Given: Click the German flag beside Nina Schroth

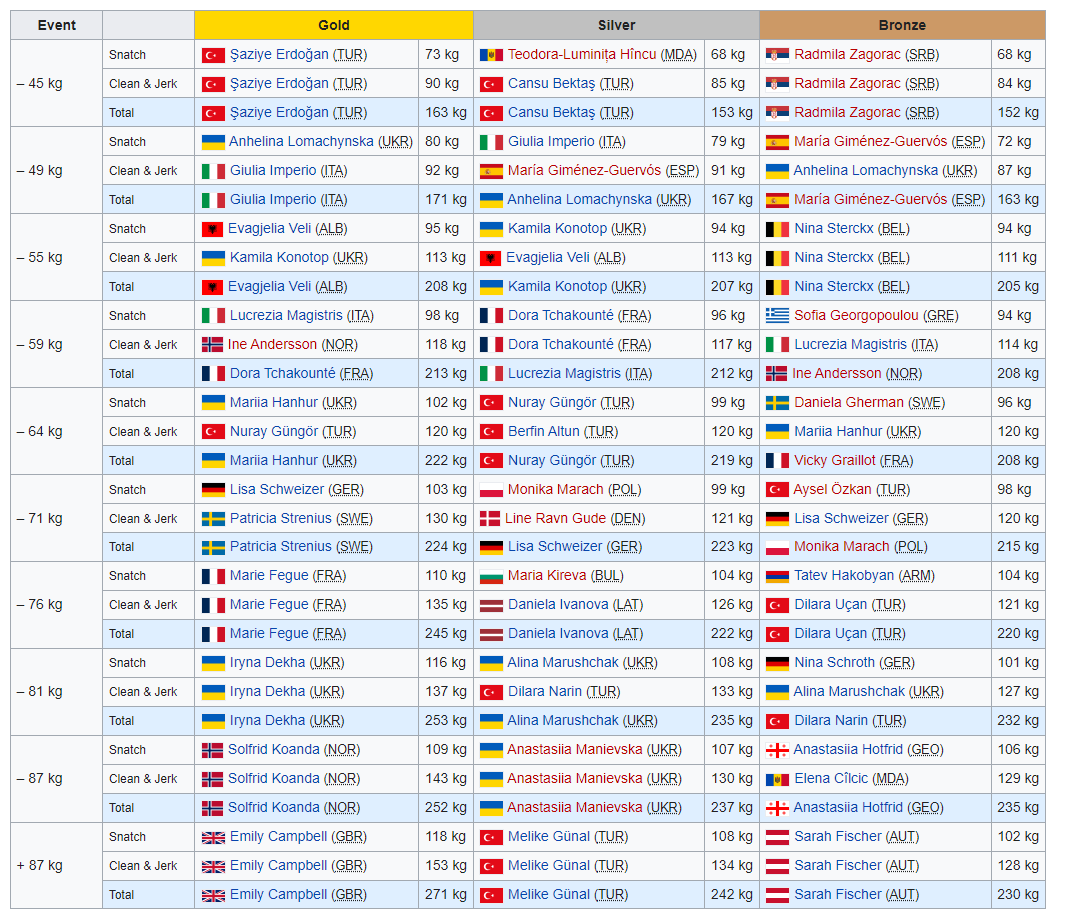Looking at the screenshot, I should point(777,663).
